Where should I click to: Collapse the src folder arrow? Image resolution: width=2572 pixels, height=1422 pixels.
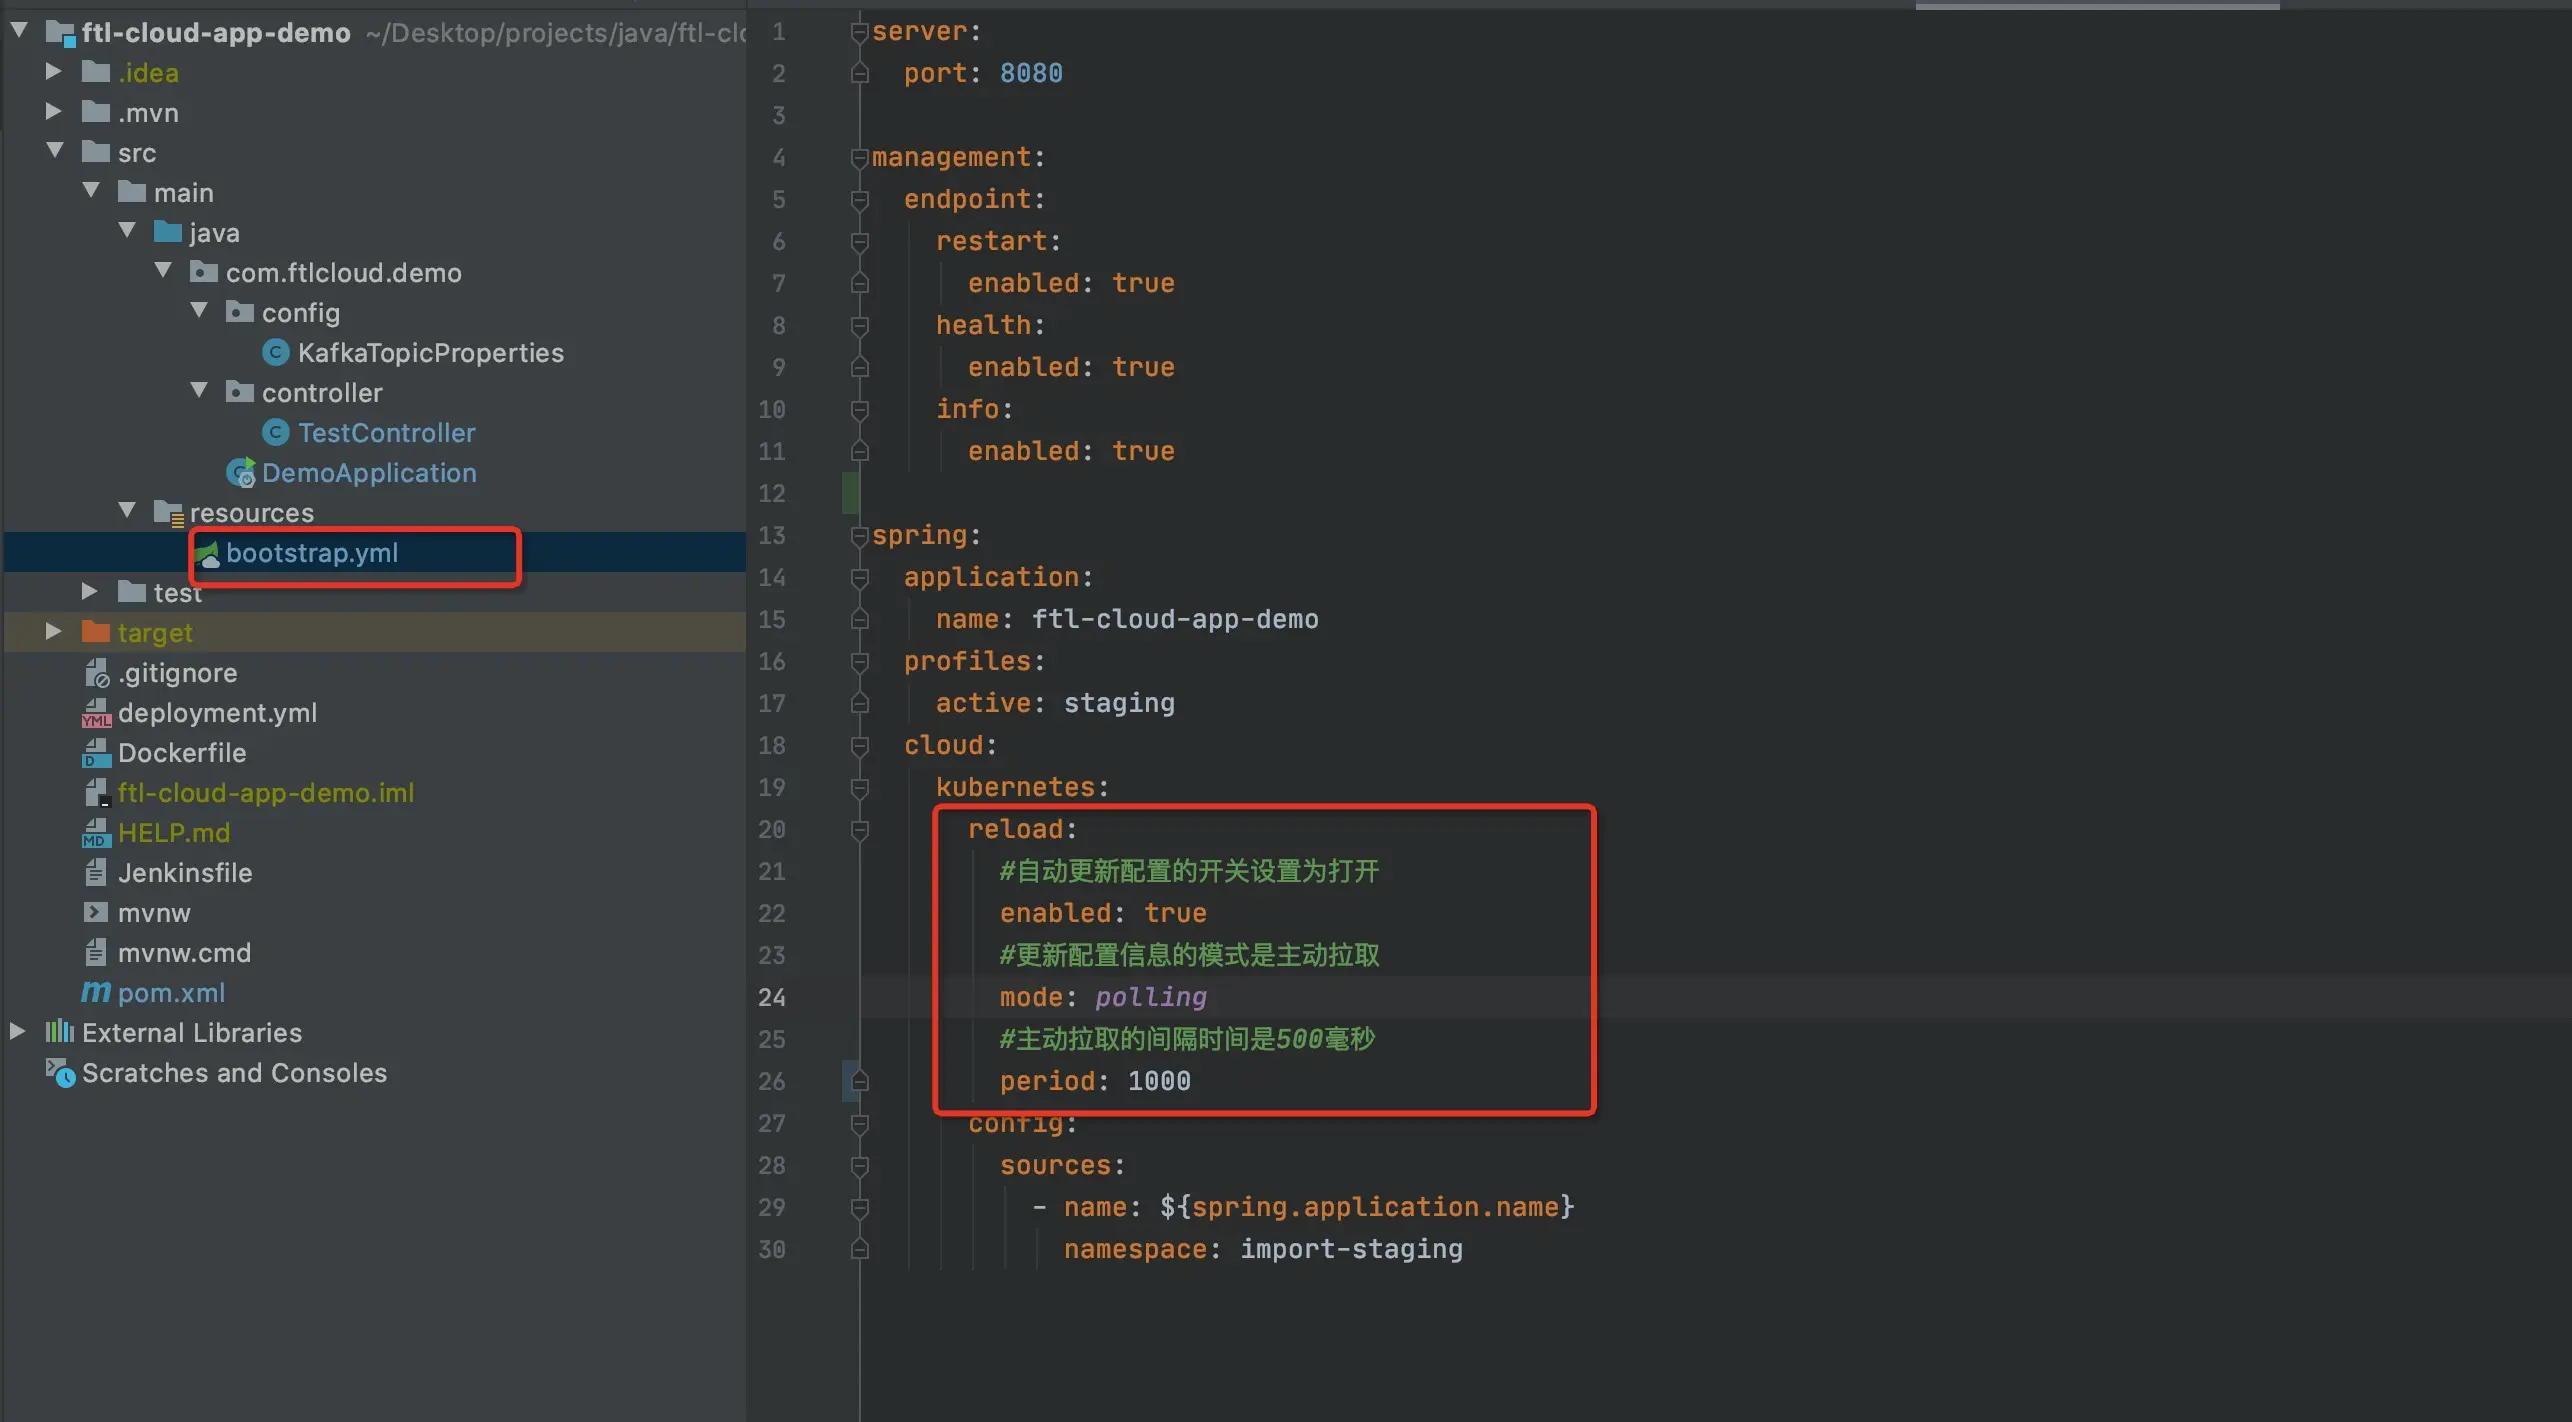pos(55,151)
